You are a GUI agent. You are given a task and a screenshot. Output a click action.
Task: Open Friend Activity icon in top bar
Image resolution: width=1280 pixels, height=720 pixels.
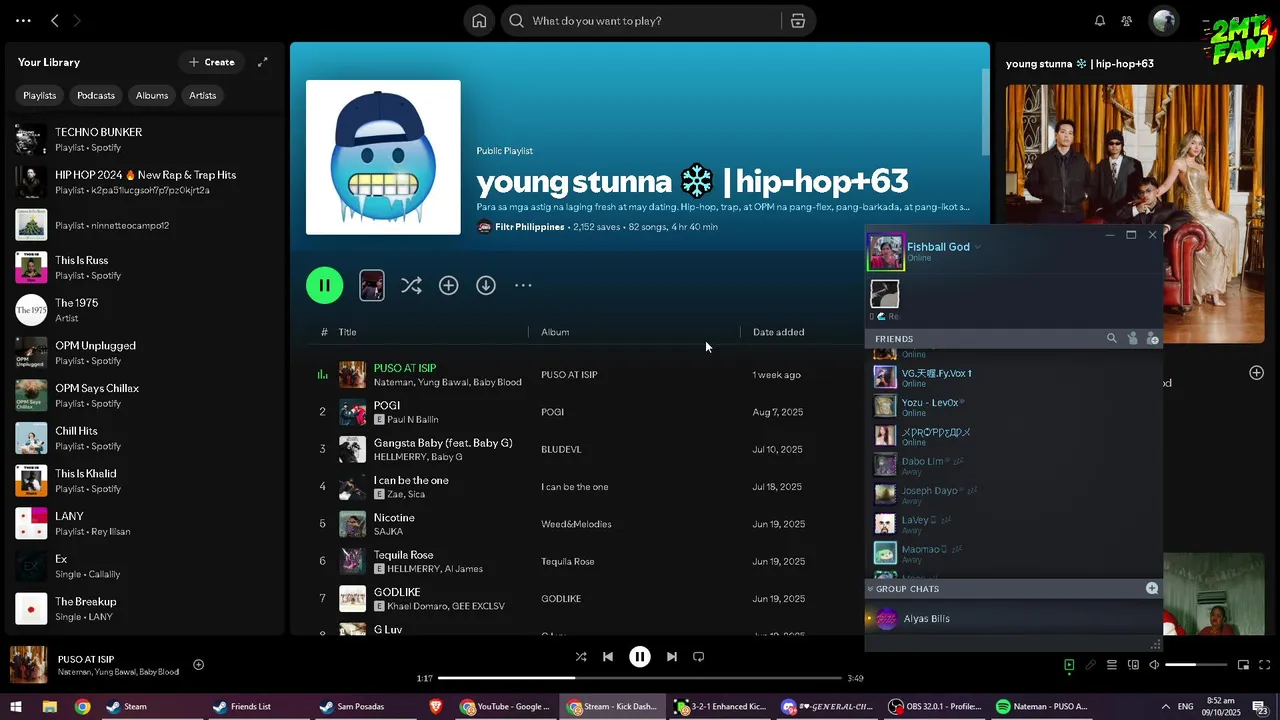coord(1127,20)
